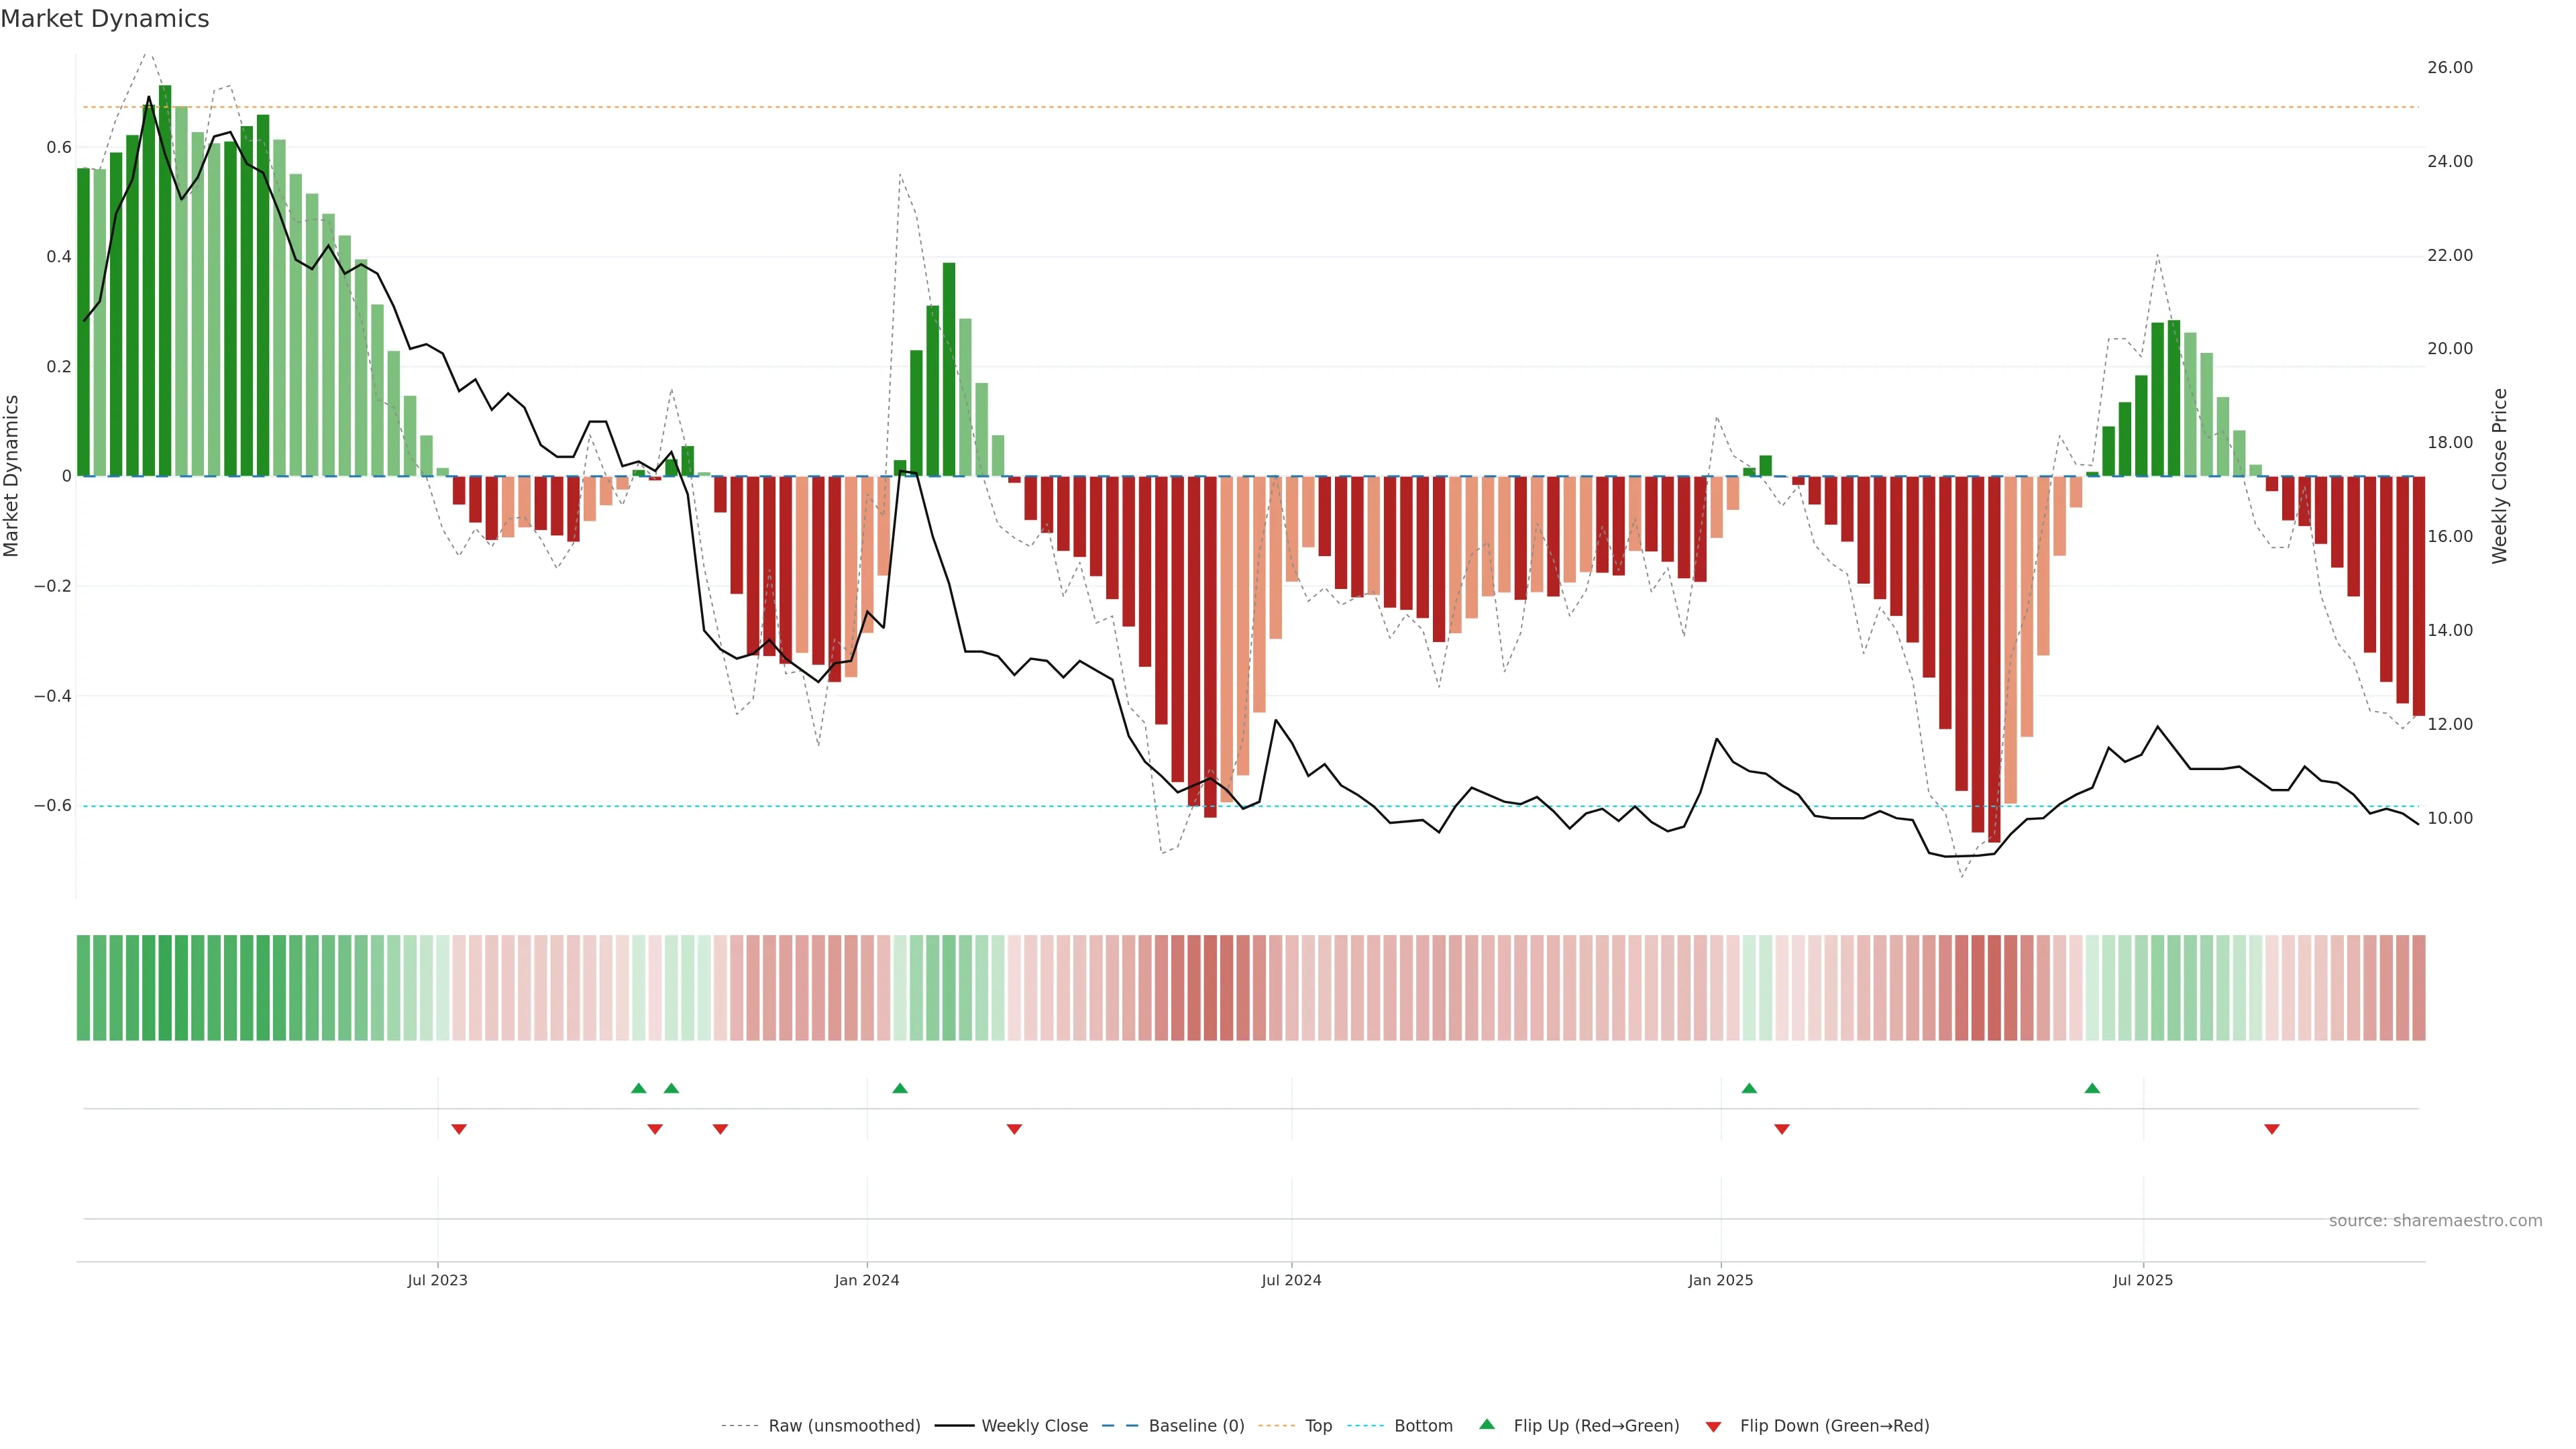The image size is (2576, 1449).
Task: Click the green flip-up triangle near January 2025
Action: coord(1749,1088)
